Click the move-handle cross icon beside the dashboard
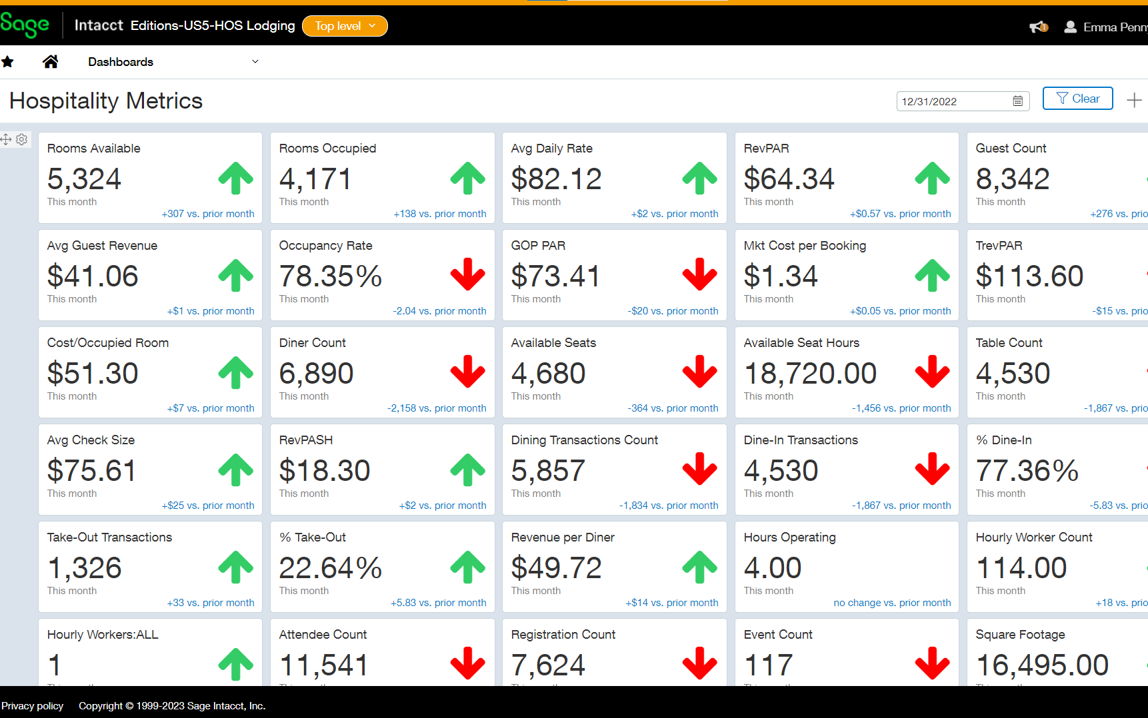 pos(6,139)
